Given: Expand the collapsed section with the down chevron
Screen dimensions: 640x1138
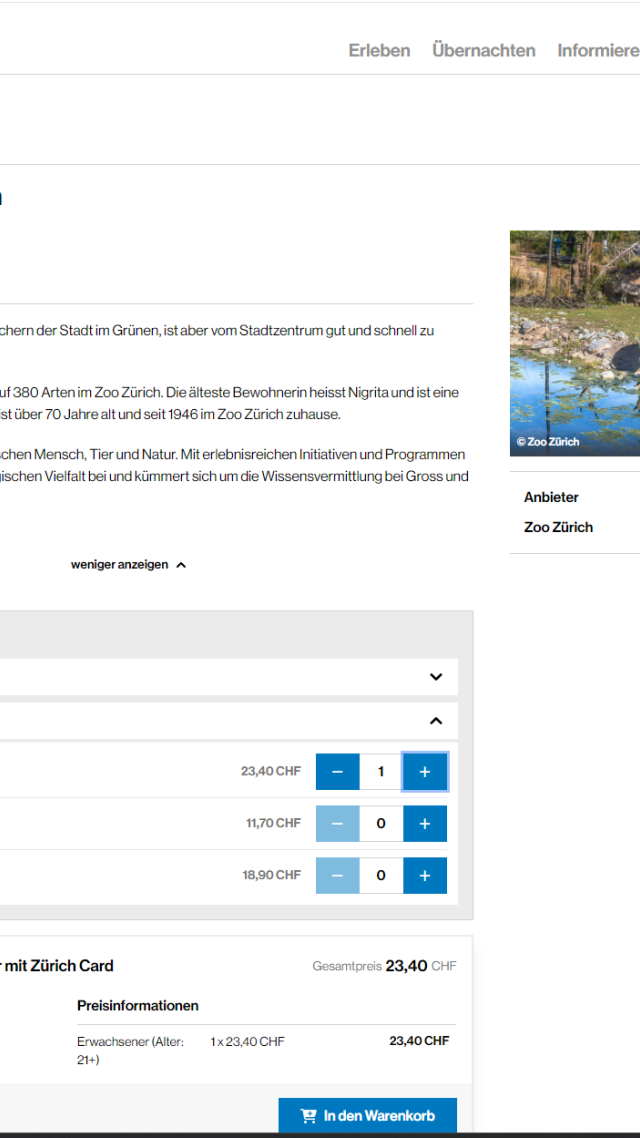Looking at the screenshot, I should 435,677.
